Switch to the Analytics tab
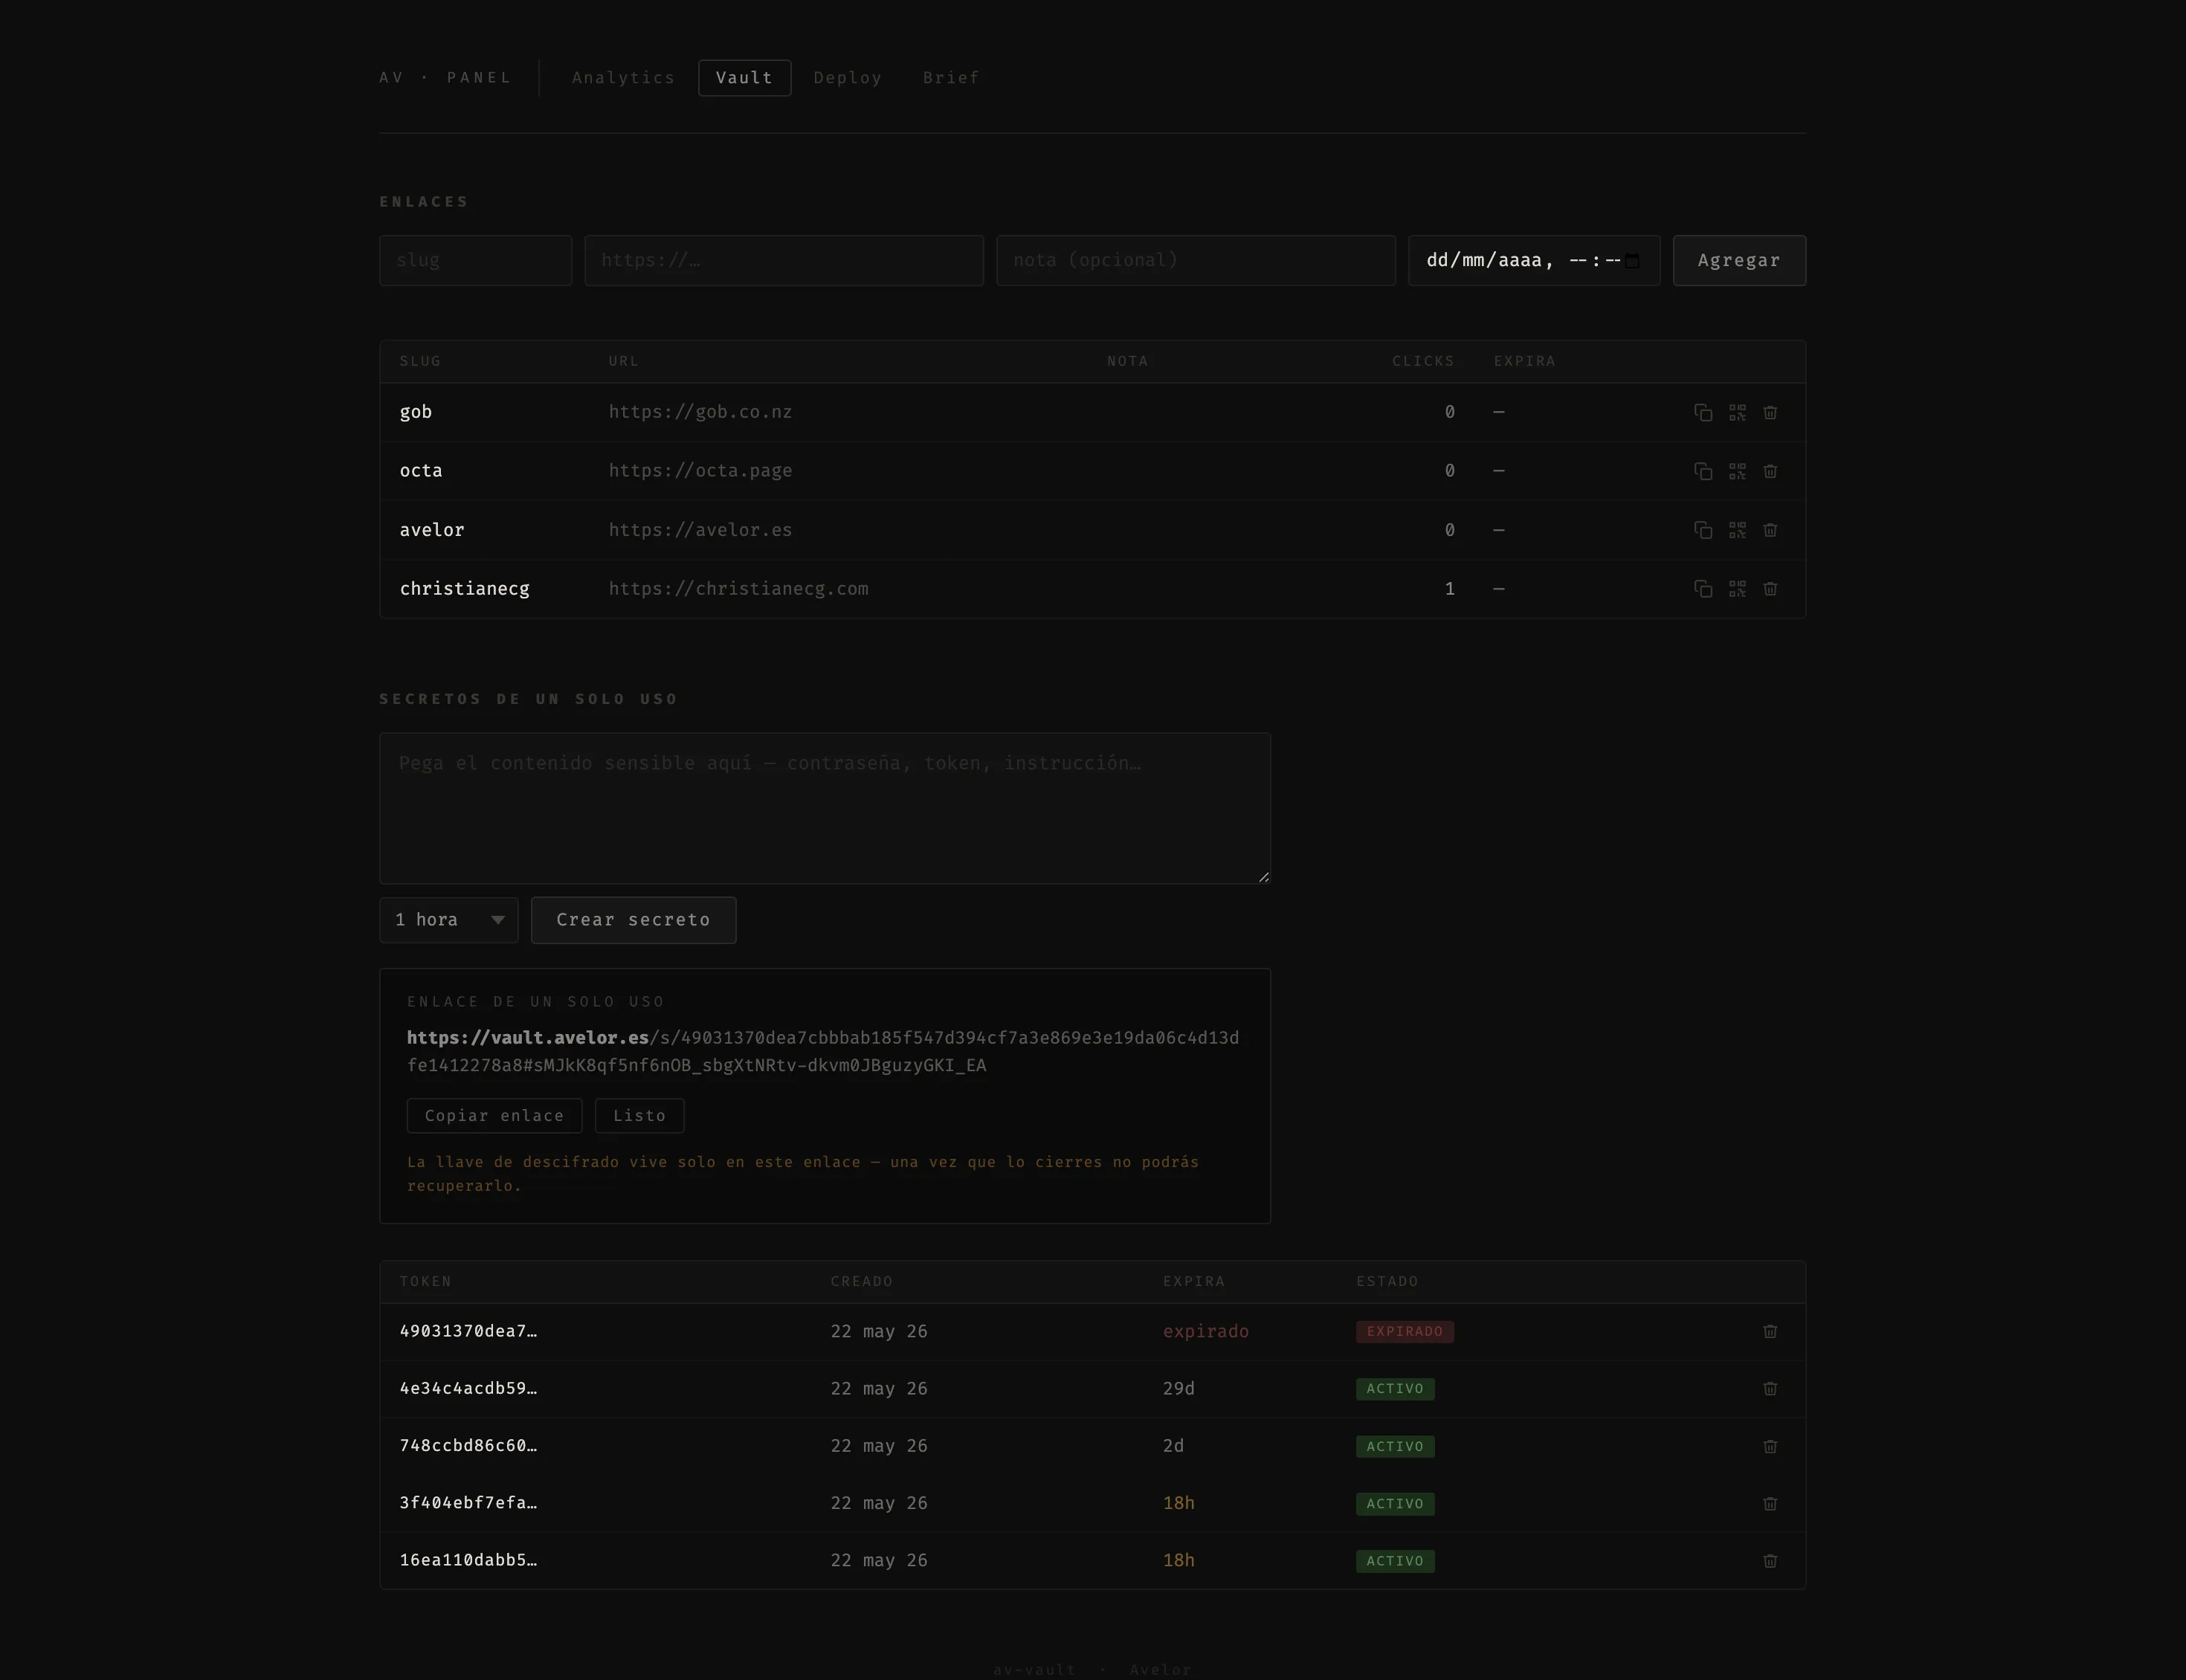Viewport: 2186px width, 1680px height. coord(623,78)
